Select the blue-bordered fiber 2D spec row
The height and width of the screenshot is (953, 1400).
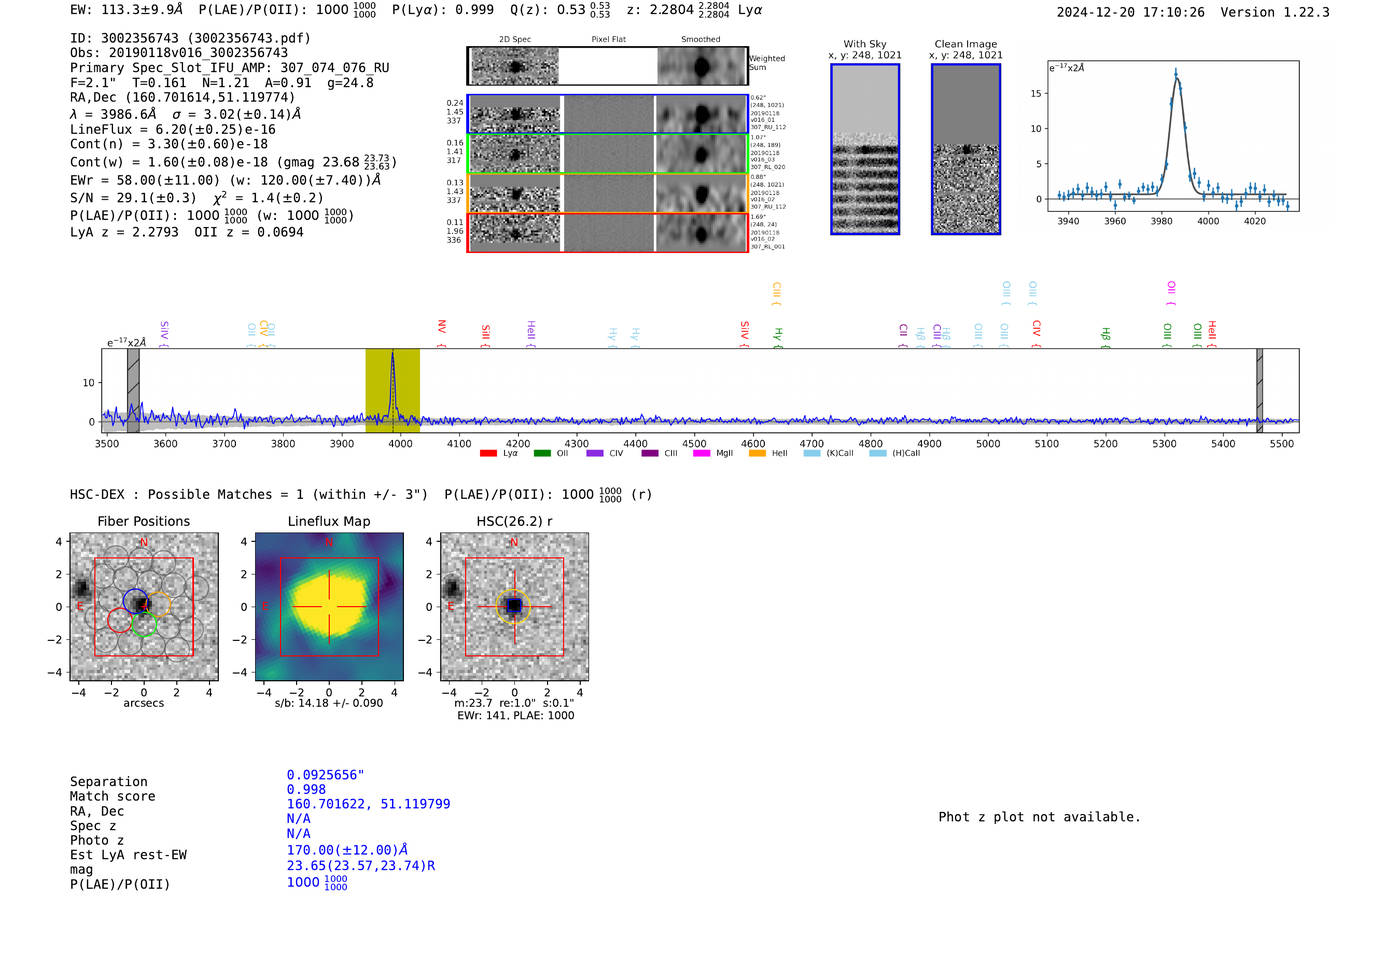coord(608,114)
